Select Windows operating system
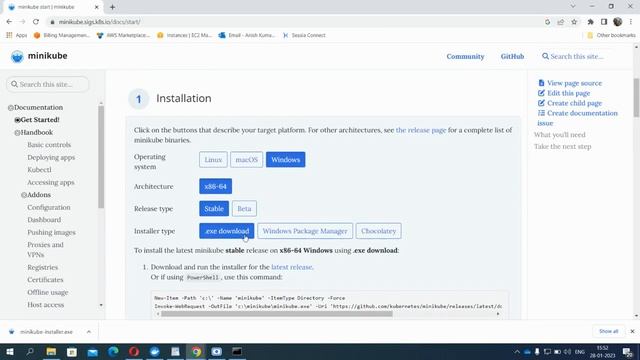640x360 pixels. pos(285,160)
